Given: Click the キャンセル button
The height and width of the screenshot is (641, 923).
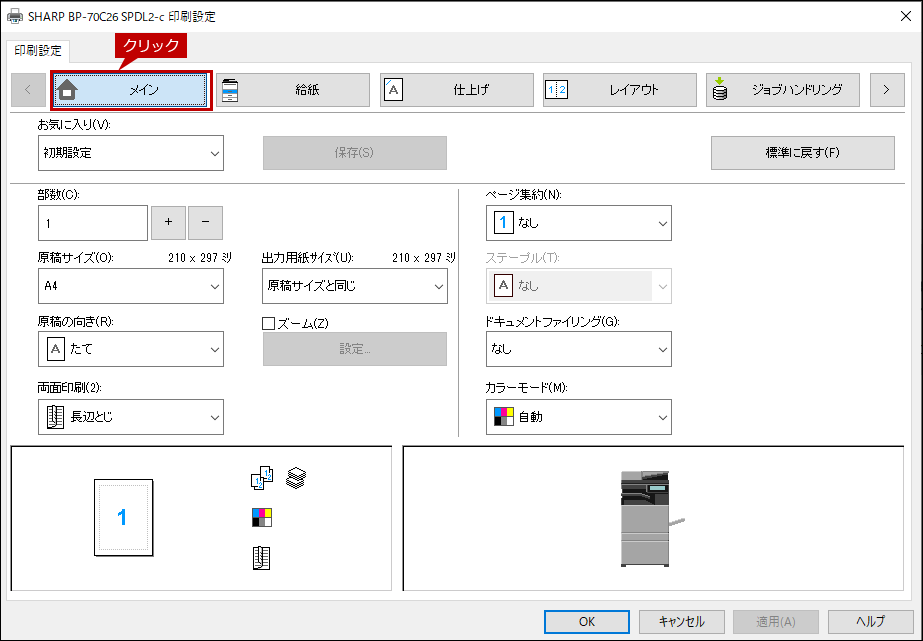Looking at the screenshot, I should [x=682, y=622].
